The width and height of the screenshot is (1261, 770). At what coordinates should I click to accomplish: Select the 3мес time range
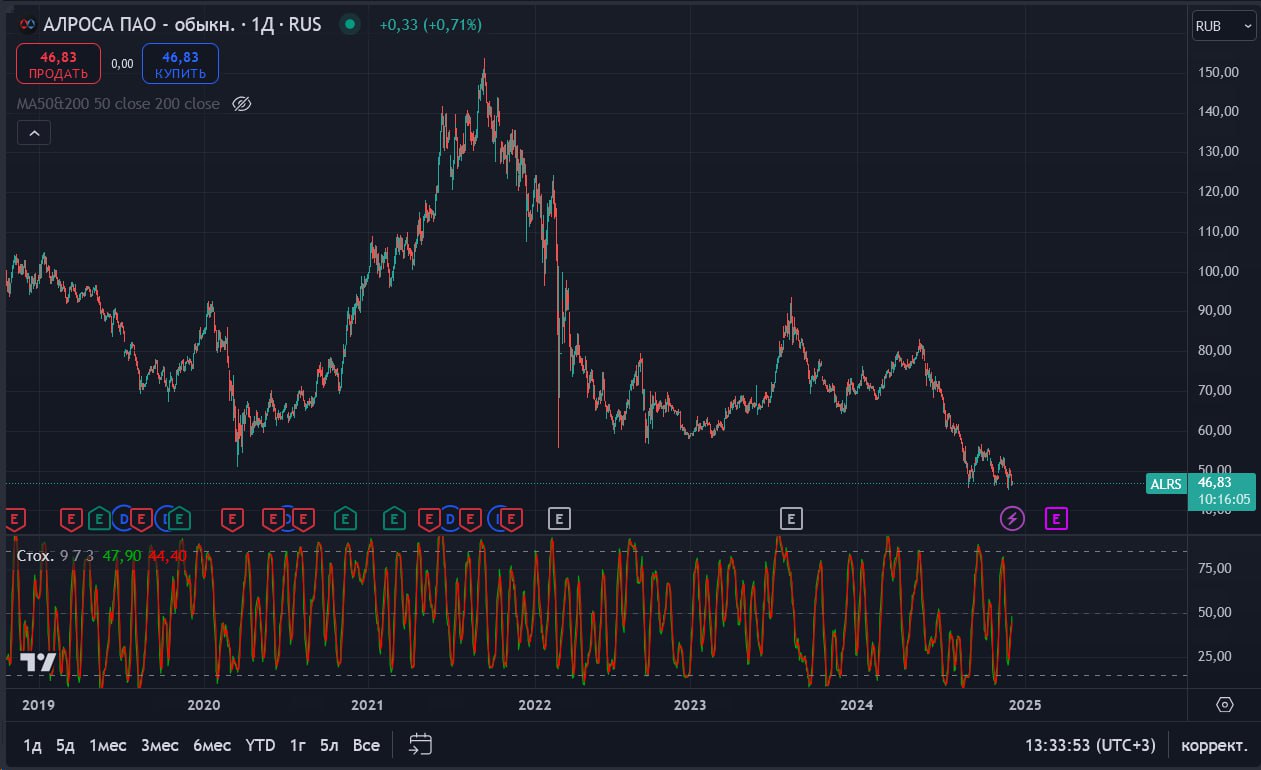tap(160, 745)
